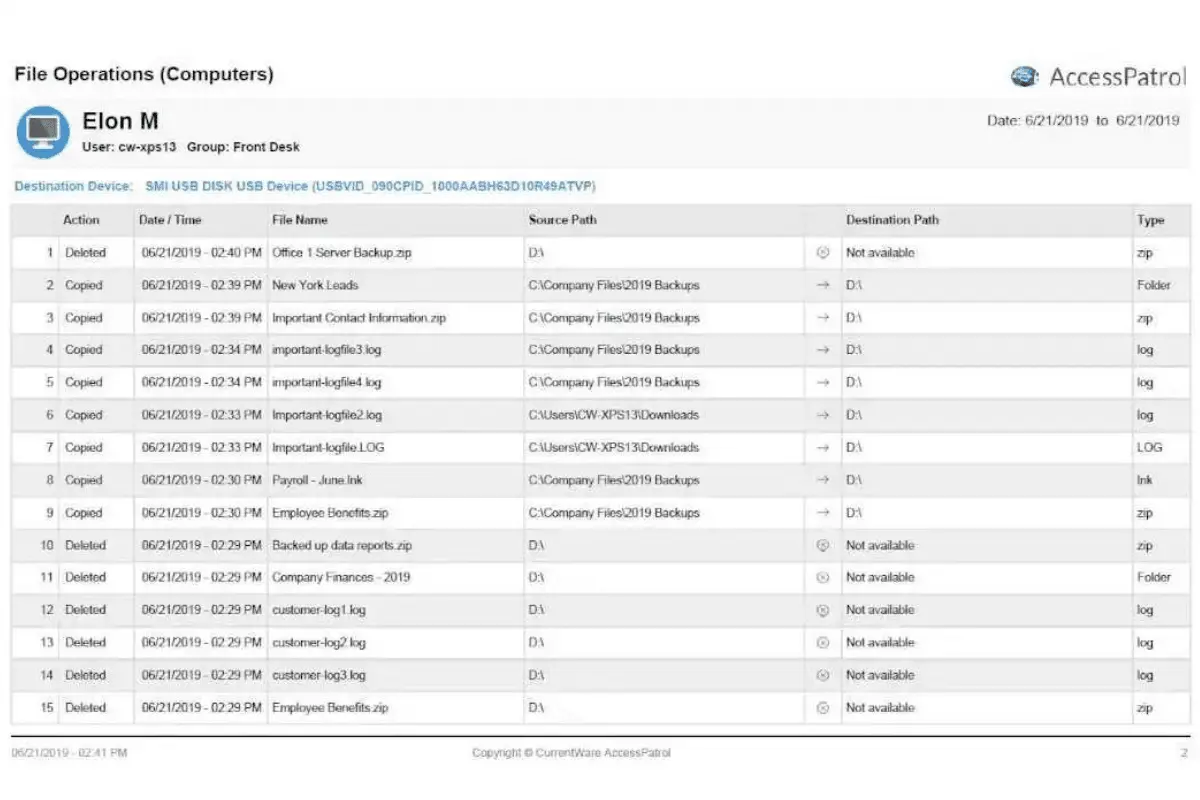Viewport: 1200px width, 800px height.
Task: Select the important-logfile4.log file name
Action: click(327, 382)
